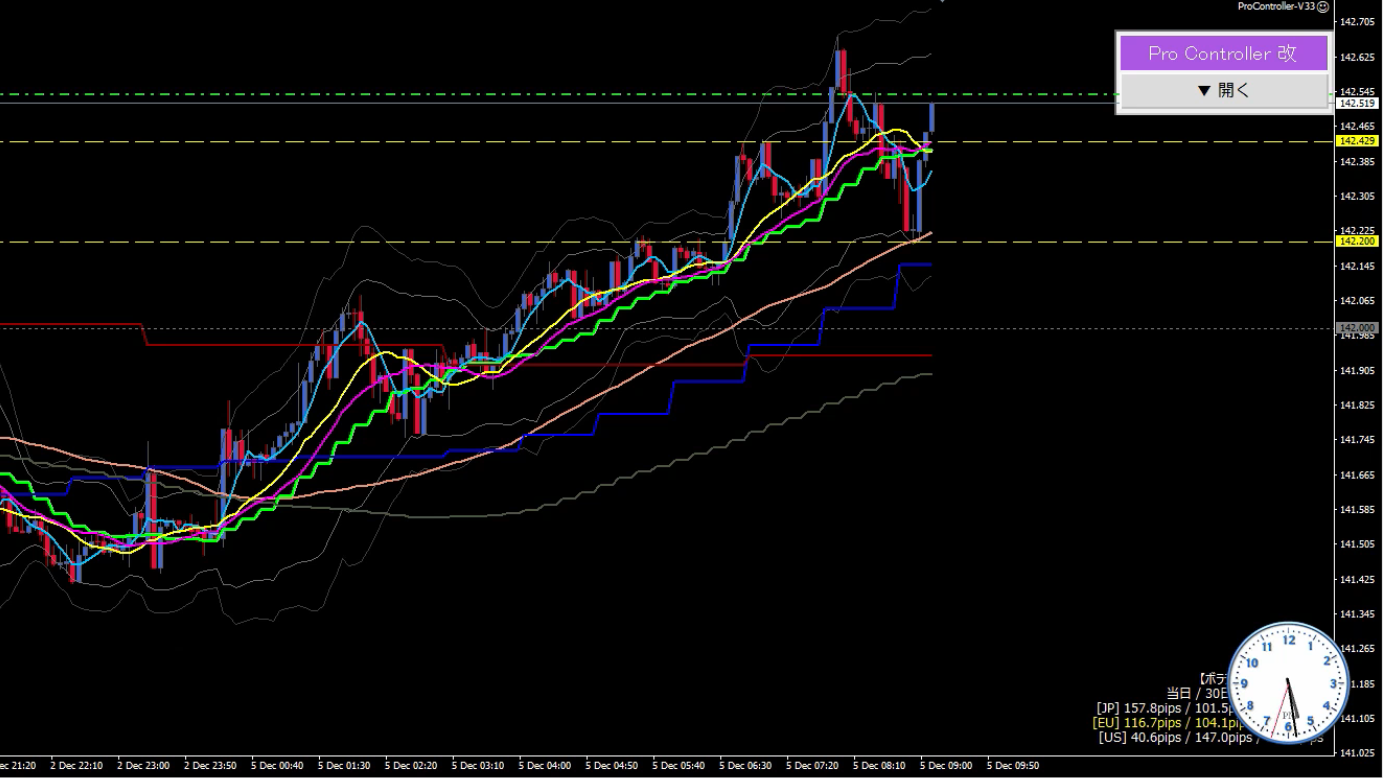Click the 141.345 price scale value
1383x778 pixels.
(1358, 614)
